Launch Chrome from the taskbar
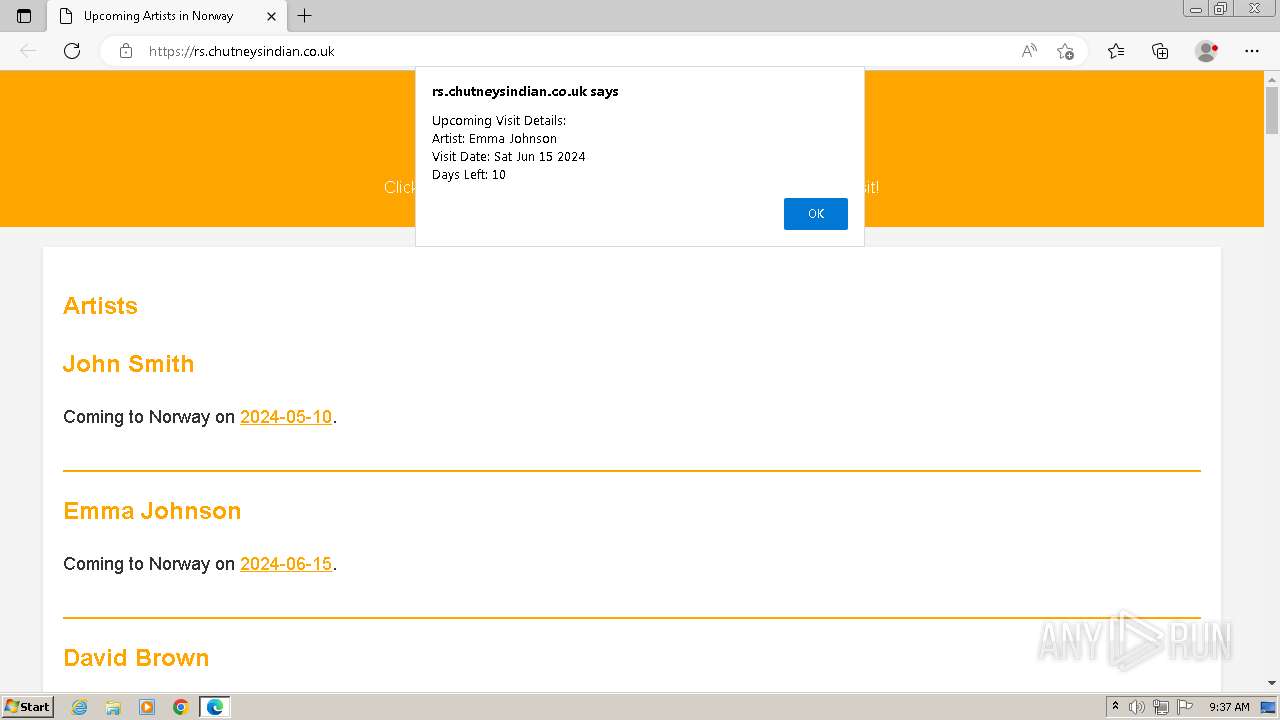Image resolution: width=1280 pixels, height=720 pixels. 181,707
